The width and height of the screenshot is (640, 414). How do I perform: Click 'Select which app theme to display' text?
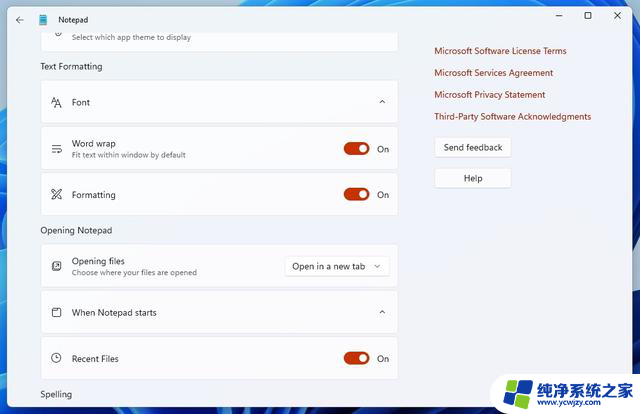click(x=131, y=37)
